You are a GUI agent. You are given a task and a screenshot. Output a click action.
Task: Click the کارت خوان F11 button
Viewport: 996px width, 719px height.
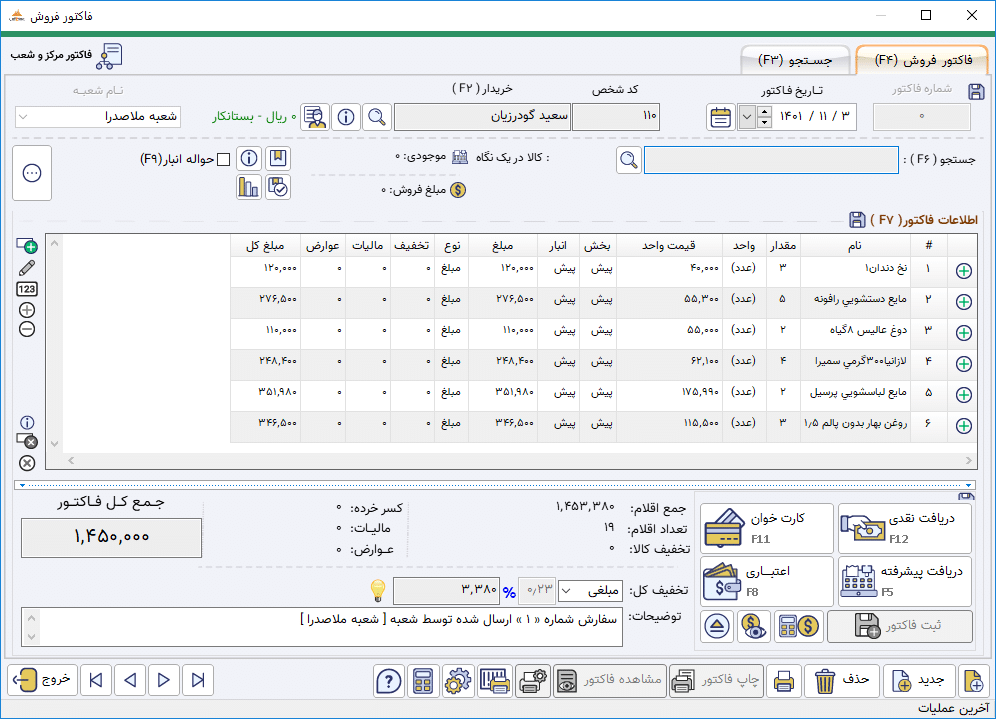click(767, 528)
